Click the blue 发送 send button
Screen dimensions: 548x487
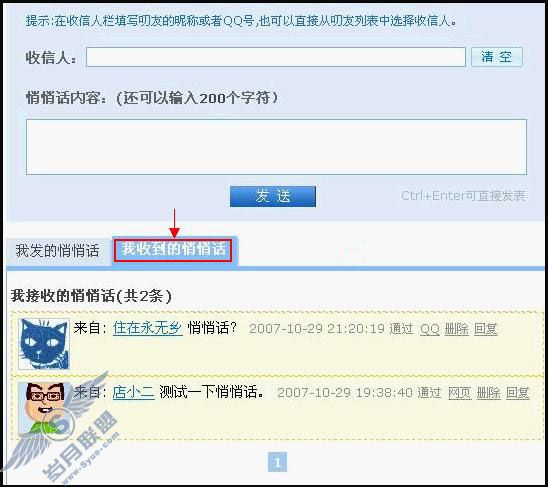pyautogui.click(x=273, y=196)
